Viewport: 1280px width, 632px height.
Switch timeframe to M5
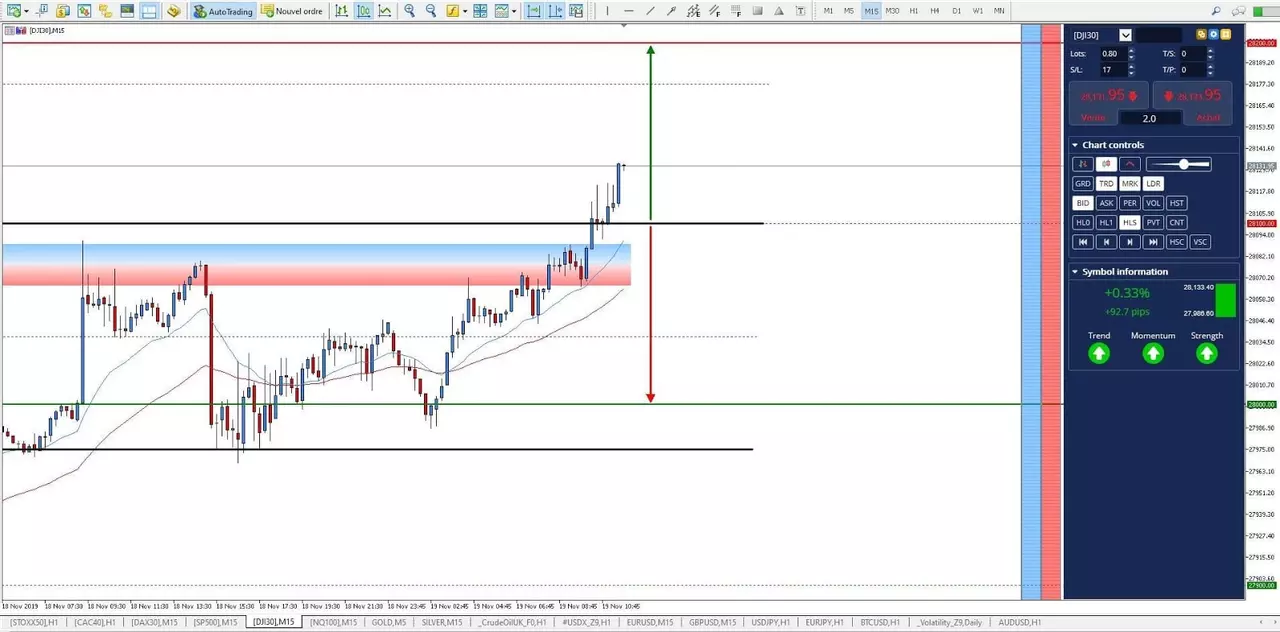pyautogui.click(x=849, y=10)
